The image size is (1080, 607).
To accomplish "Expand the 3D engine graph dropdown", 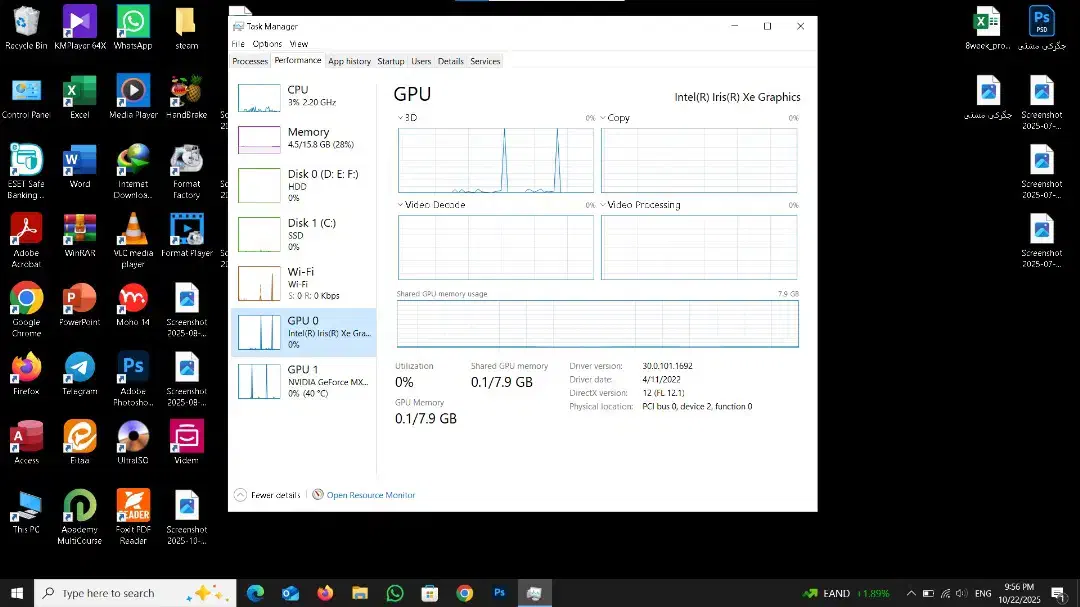I will click(x=402, y=118).
